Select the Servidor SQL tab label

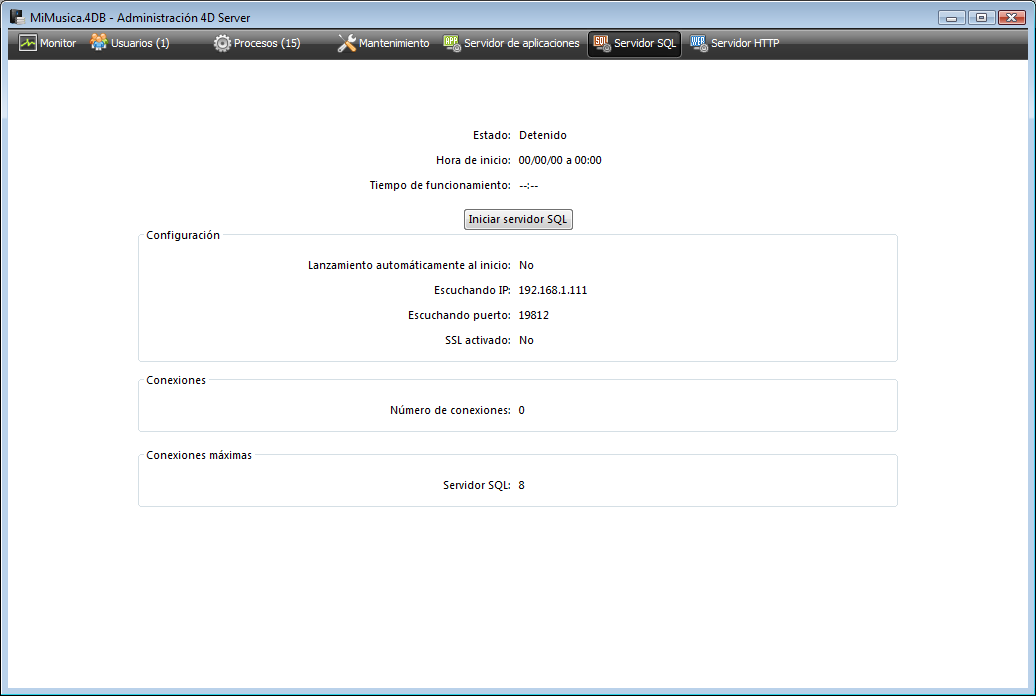[645, 43]
